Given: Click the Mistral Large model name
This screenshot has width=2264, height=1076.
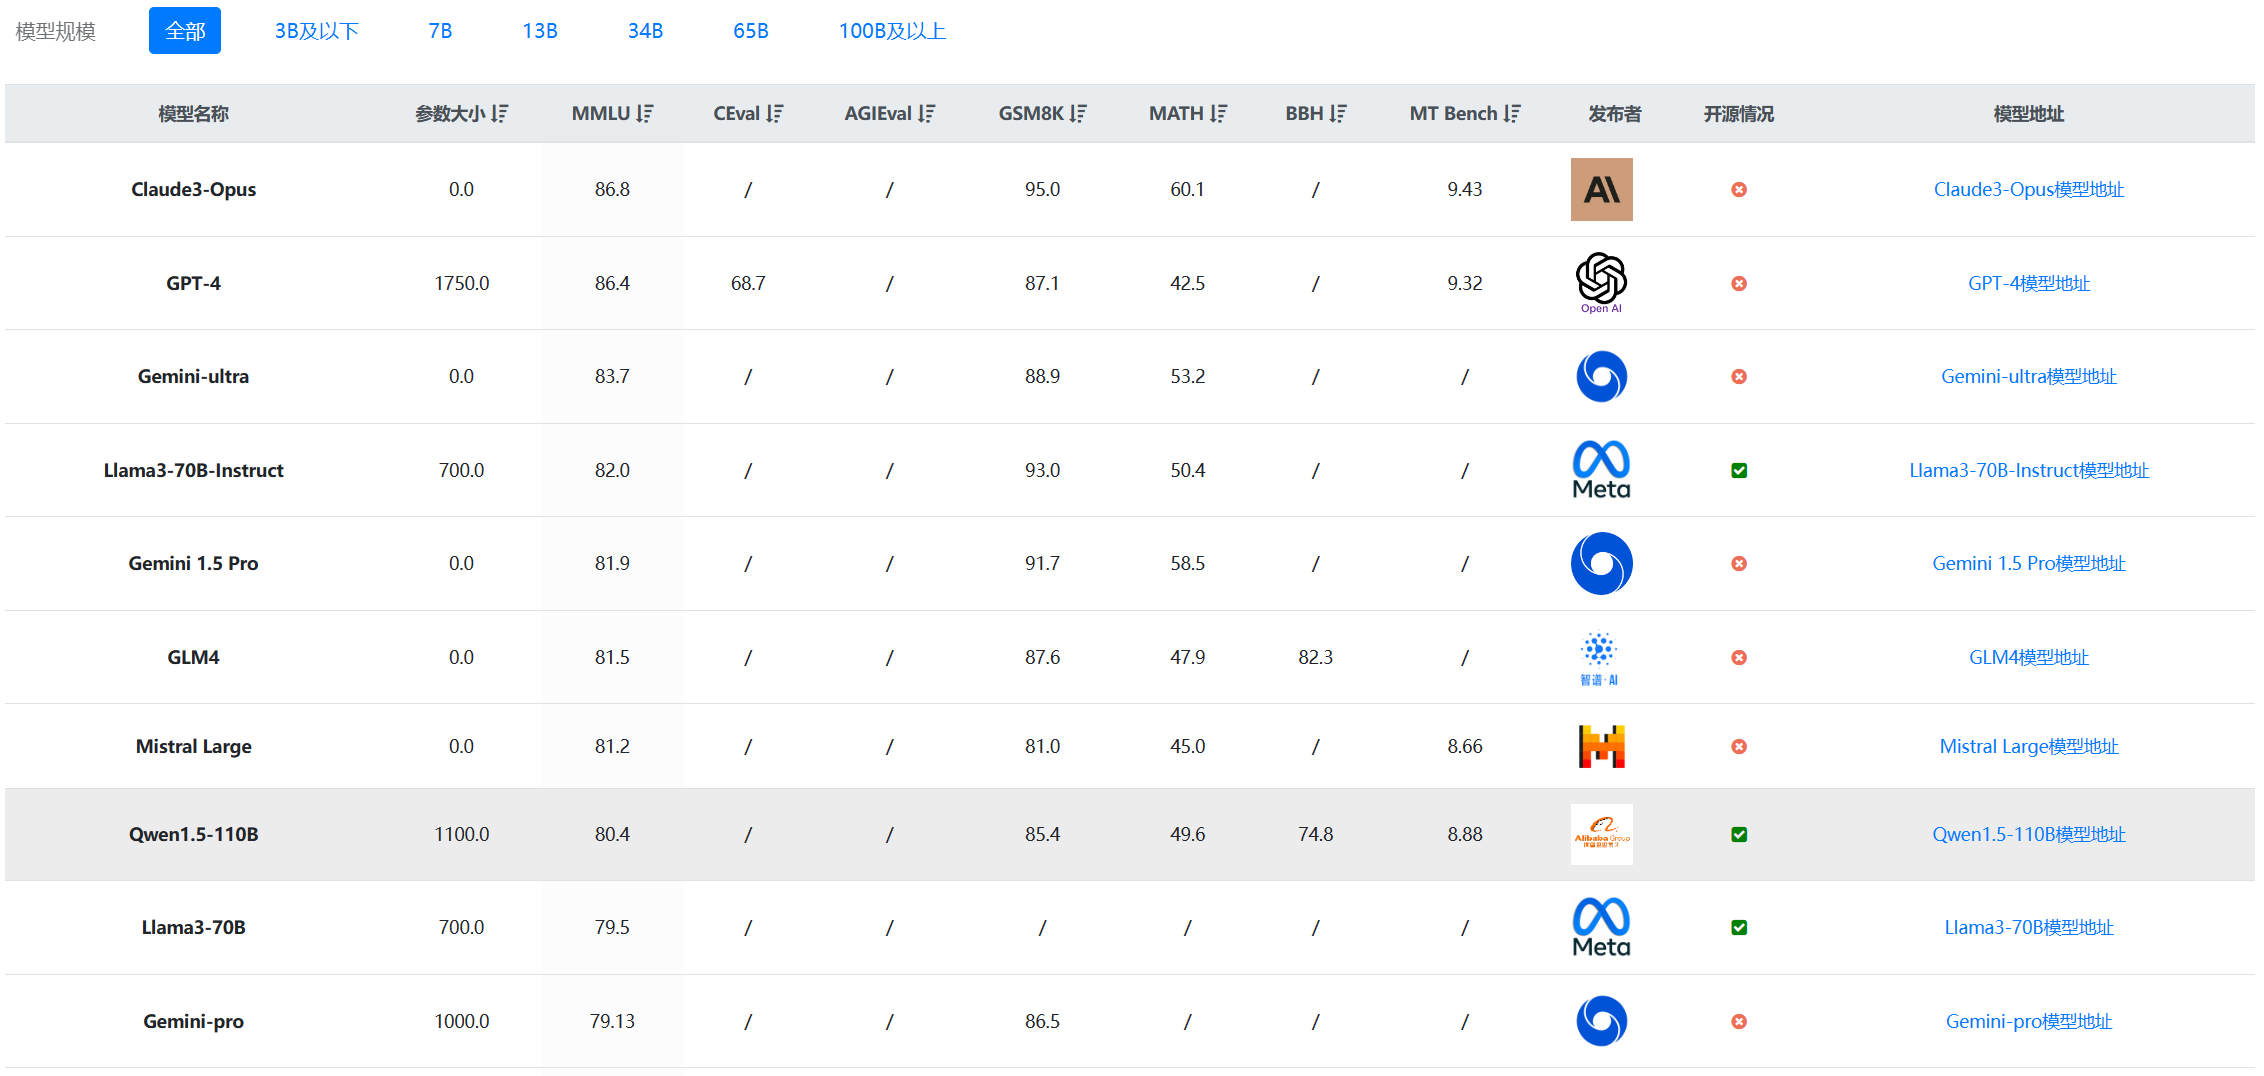Looking at the screenshot, I should [194, 746].
